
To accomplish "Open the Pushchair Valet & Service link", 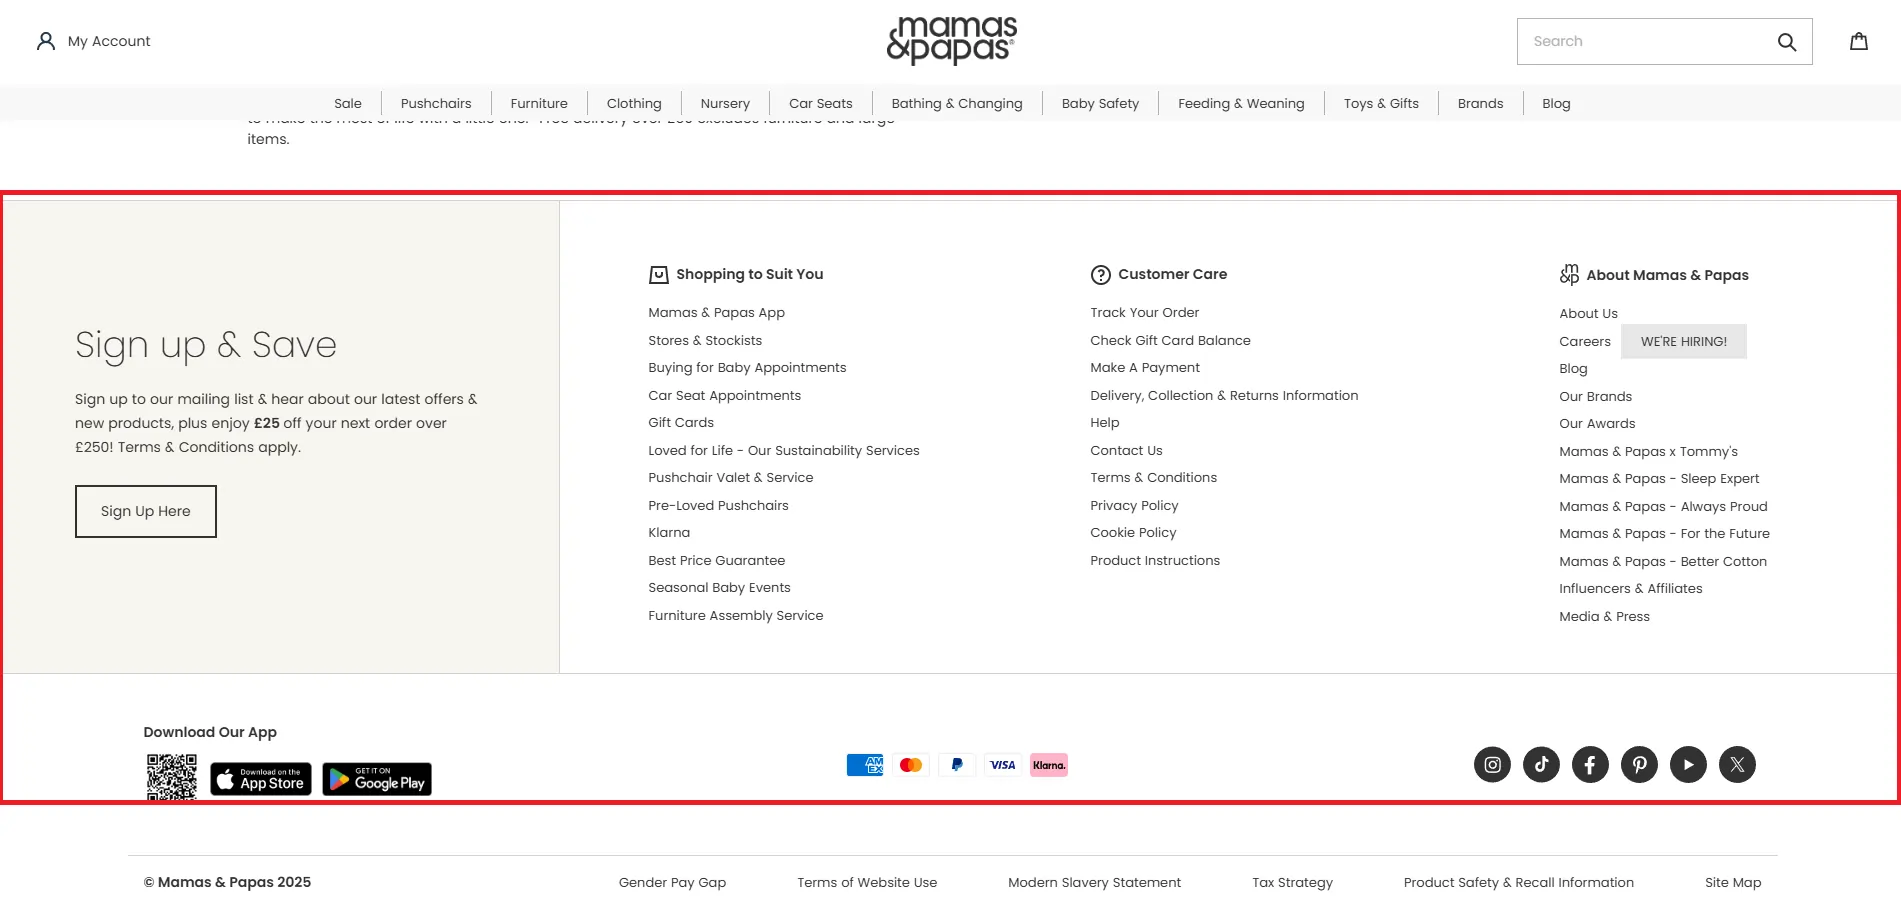I will click(x=731, y=478).
